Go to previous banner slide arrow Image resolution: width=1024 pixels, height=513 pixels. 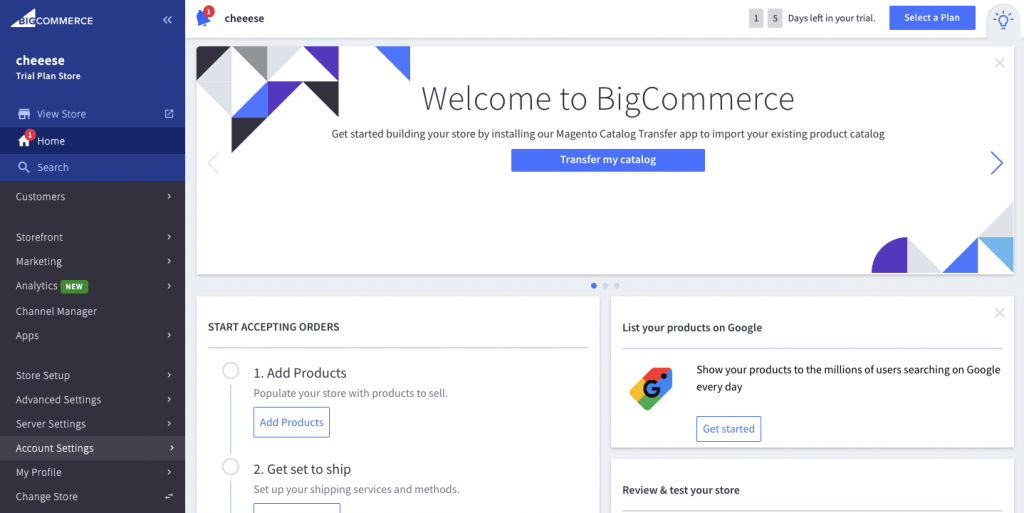pos(213,163)
